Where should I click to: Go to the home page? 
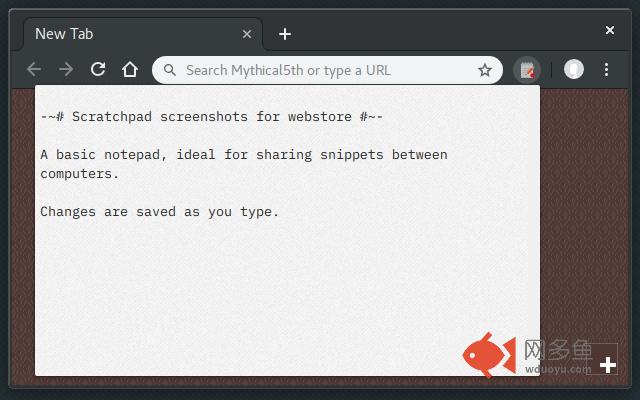coord(130,69)
